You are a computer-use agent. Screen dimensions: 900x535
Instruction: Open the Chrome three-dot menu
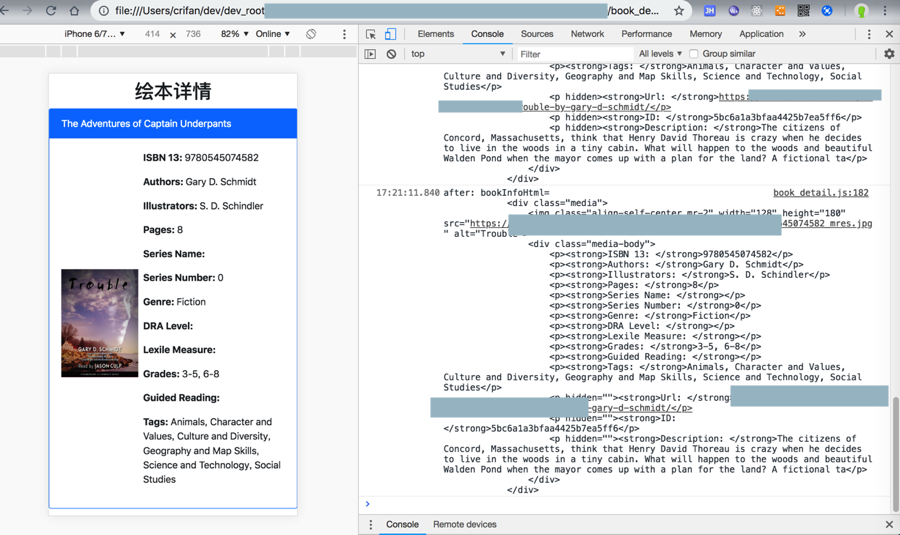click(x=885, y=10)
